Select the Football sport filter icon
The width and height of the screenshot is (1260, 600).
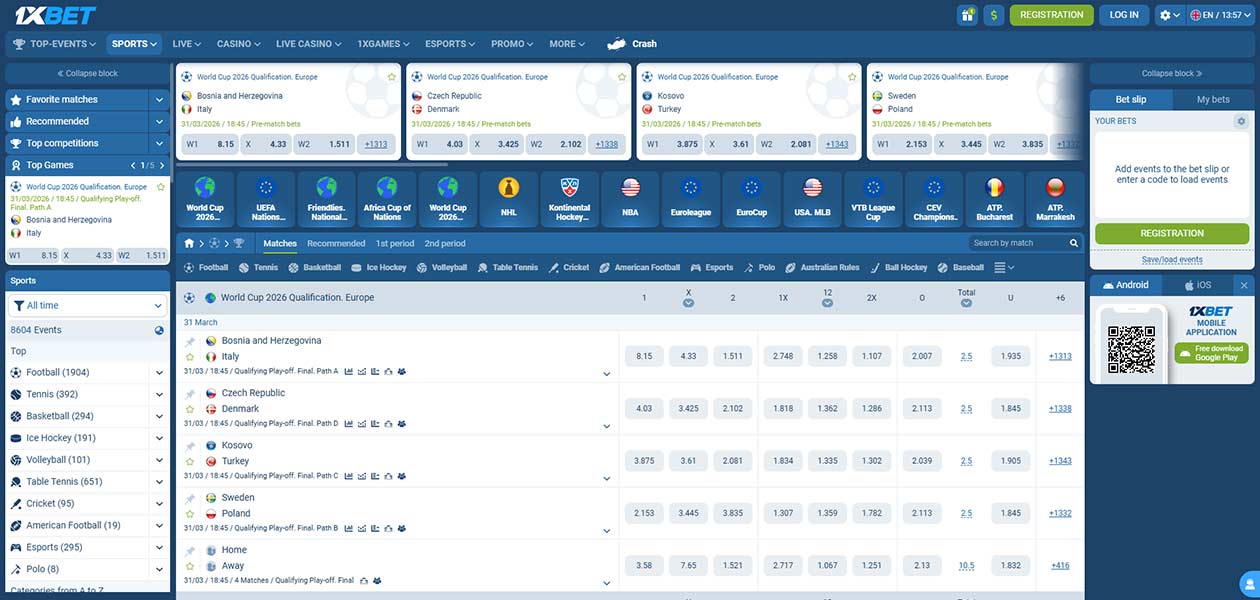187,267
